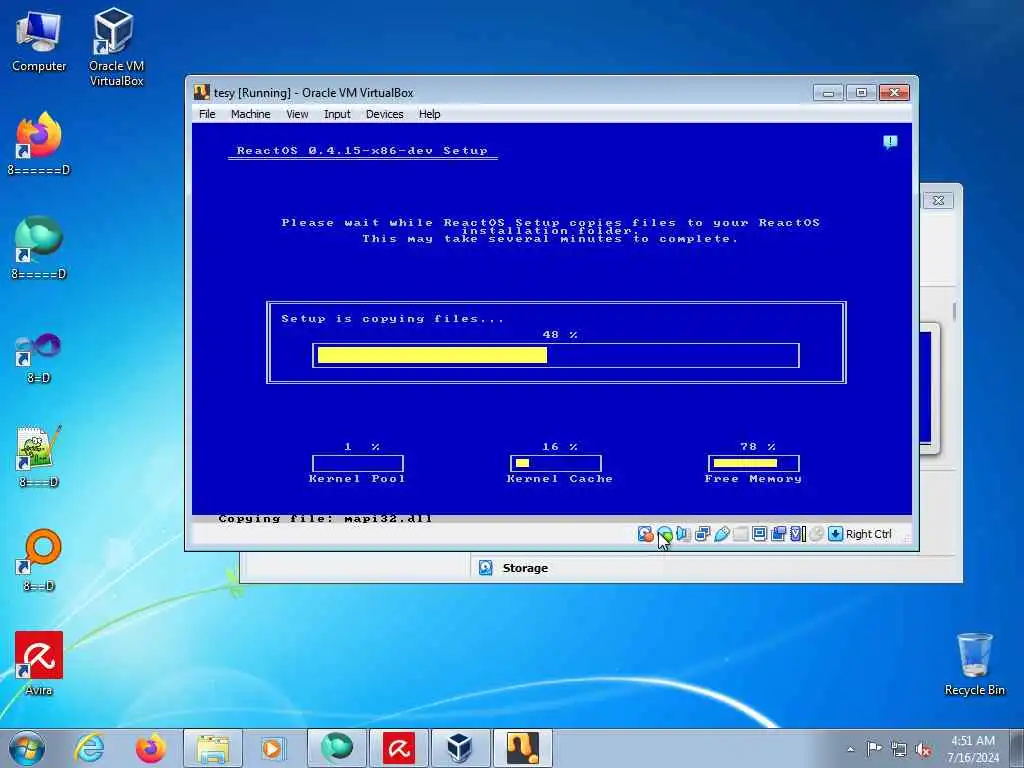Open the Computer desktop icon
1024x768 pixels.
(39, 42)
